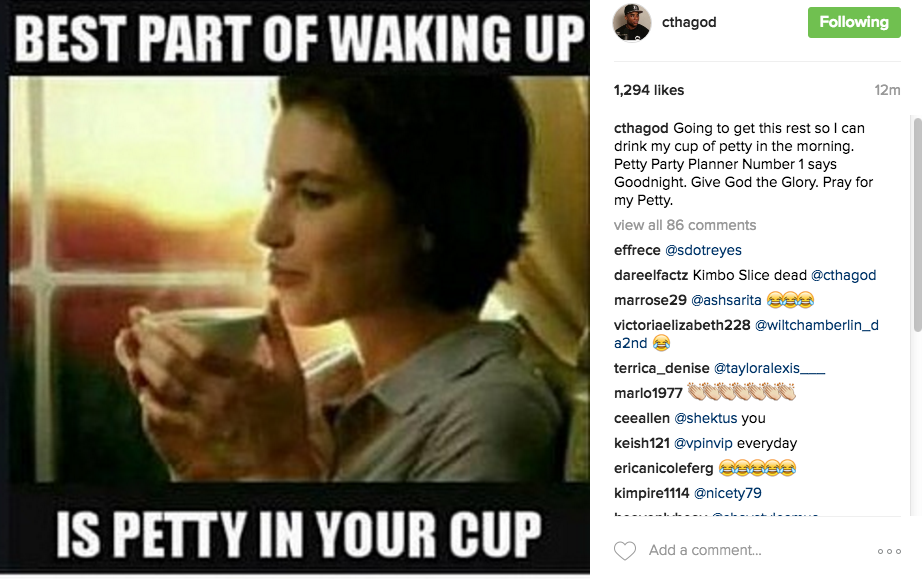
Task: Toggle the green Following button
Action: pyautogui.click(x=854, y=22)
